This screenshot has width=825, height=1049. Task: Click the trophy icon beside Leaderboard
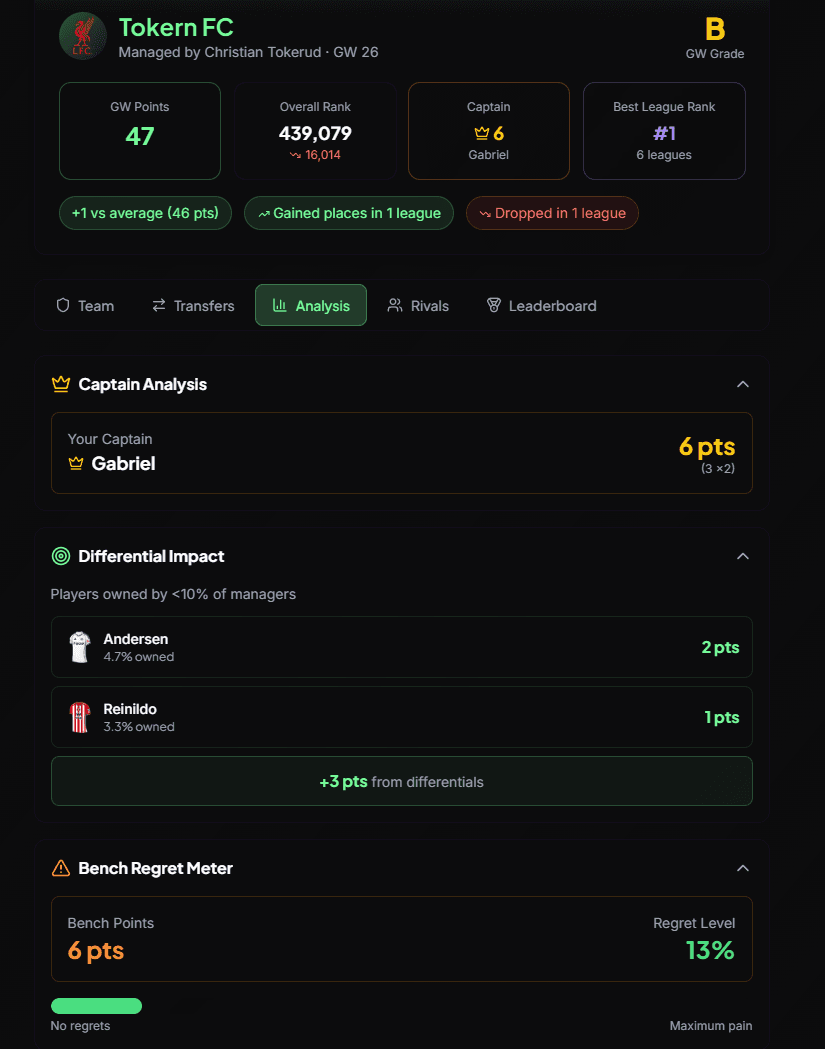pyautogui.click(x=493, y=305)
